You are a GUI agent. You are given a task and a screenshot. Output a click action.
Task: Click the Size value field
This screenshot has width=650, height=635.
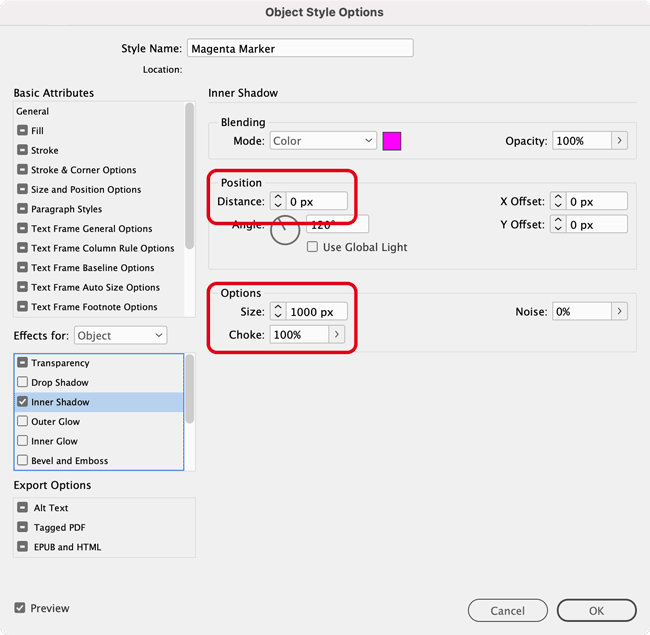coord(317,312)
